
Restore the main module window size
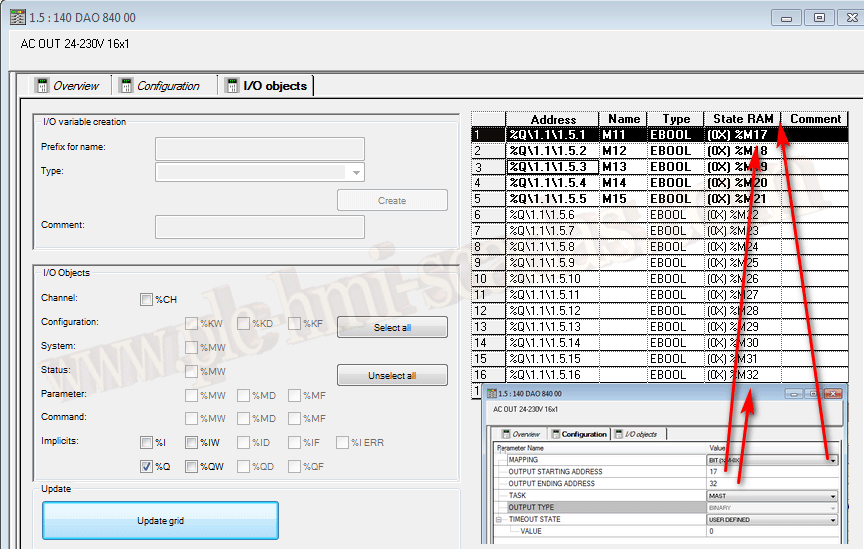pyautogui.click(x=819, y=17)
